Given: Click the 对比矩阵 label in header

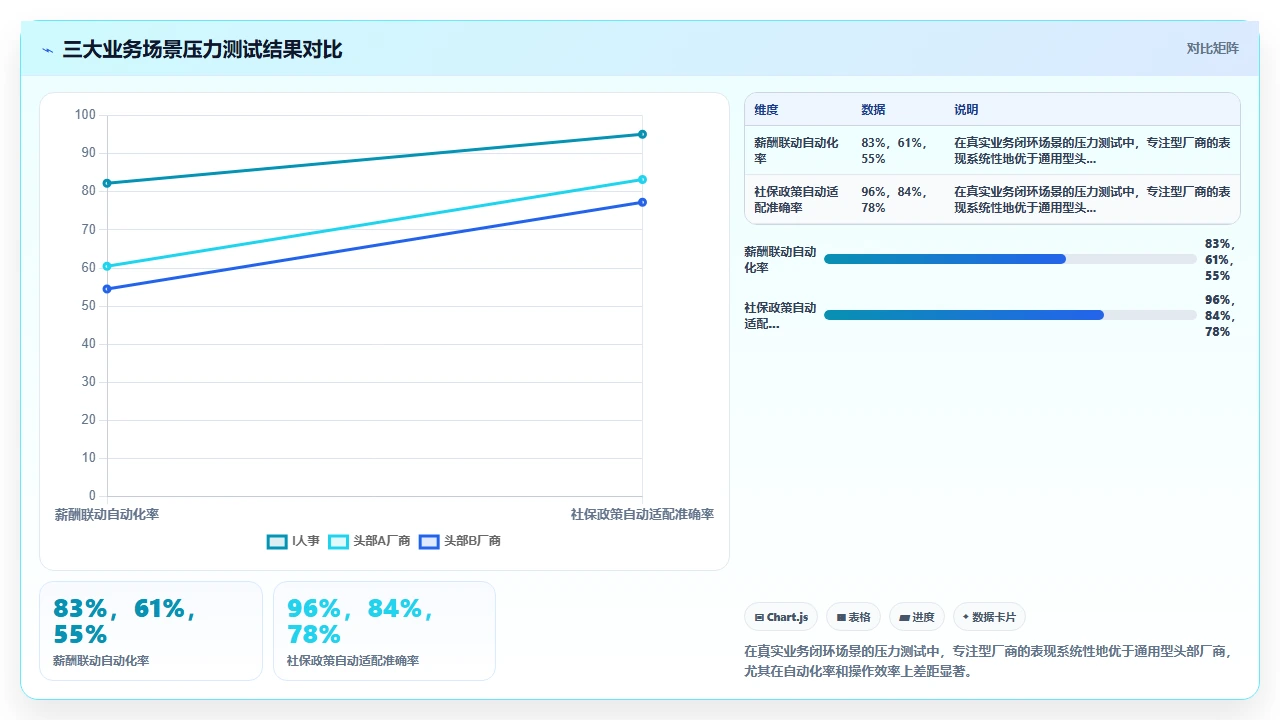Looking at the screenshot, I should tap(1212, 48).
